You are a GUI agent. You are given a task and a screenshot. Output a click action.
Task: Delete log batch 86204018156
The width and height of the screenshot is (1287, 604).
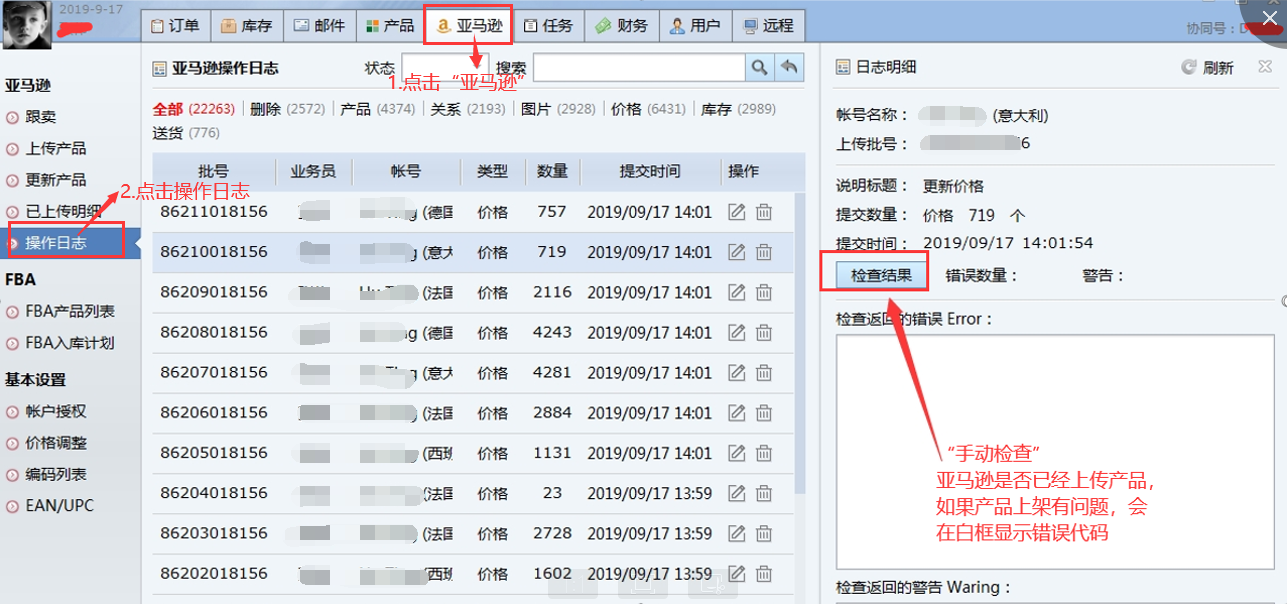point(764,493)
